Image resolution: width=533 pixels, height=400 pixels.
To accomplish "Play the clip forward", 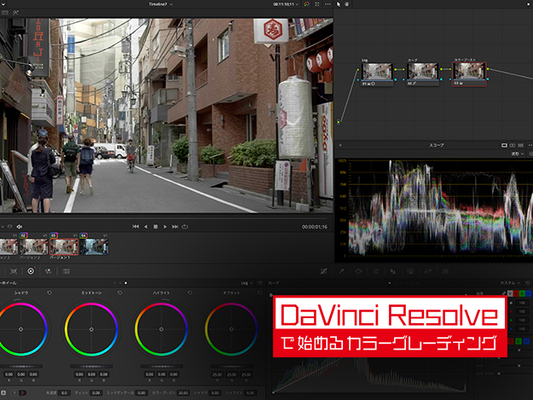I will point(165,227).
